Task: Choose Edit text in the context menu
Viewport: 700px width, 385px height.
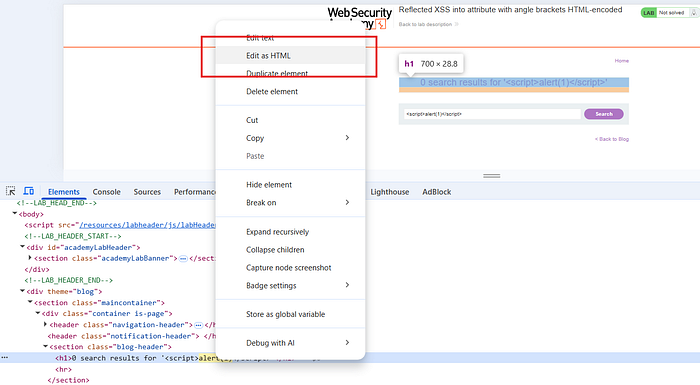Action: click(x=290, y=38)
